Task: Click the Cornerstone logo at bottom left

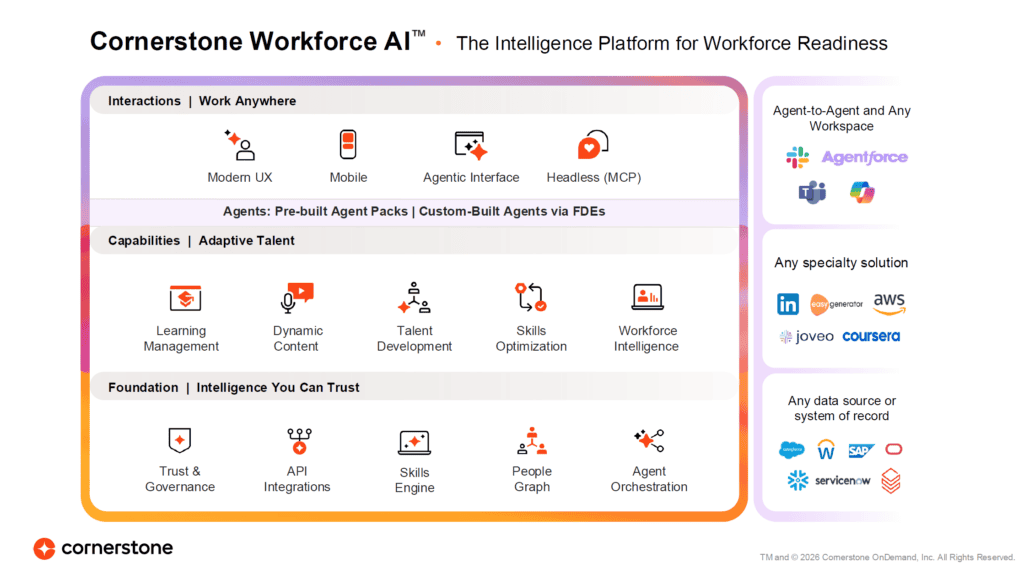Action: click(103, 548)
